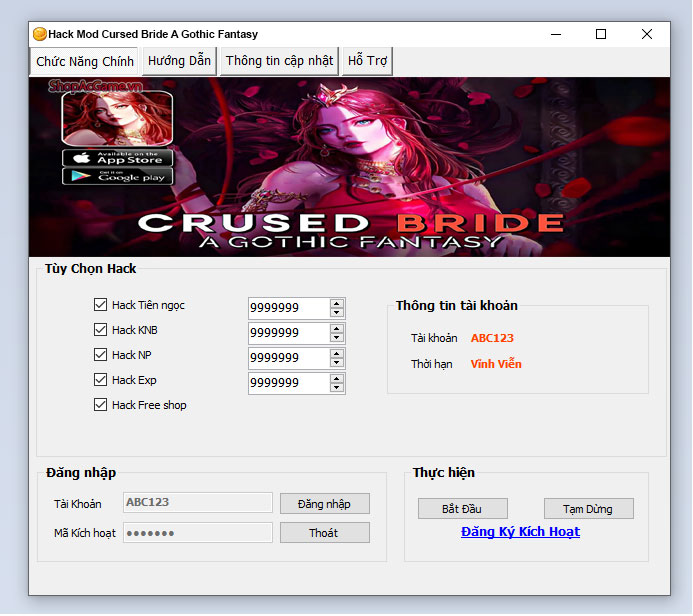Click the Mã Kích hoạt password field
The width and height of the screenshot is (693, 616).
pyautogui.click(x=198, y=533)
